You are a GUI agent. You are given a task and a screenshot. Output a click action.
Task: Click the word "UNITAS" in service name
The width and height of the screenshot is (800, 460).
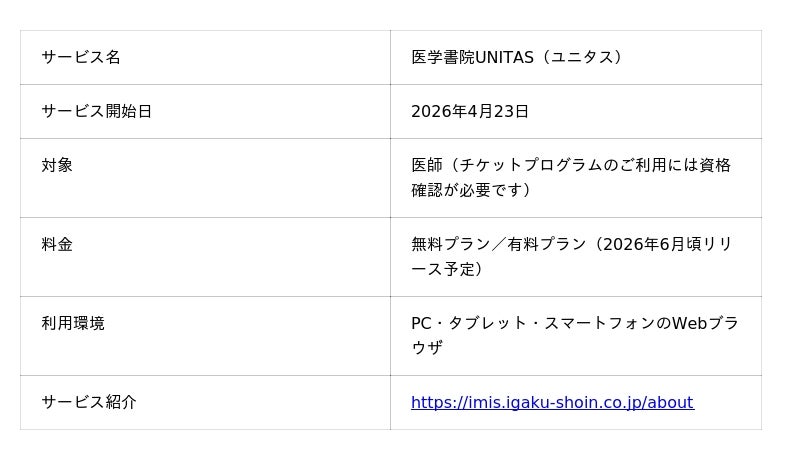pos(506,58)
